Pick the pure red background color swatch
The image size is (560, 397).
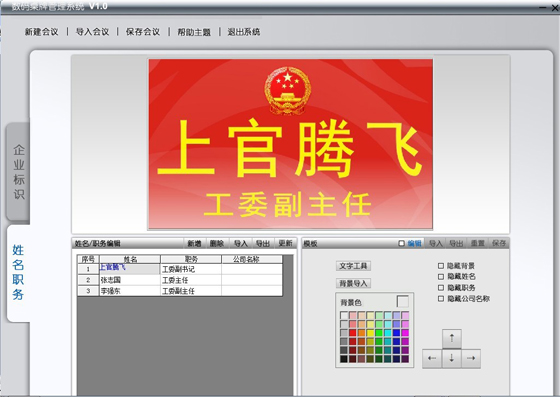click(x=352, y=333)
